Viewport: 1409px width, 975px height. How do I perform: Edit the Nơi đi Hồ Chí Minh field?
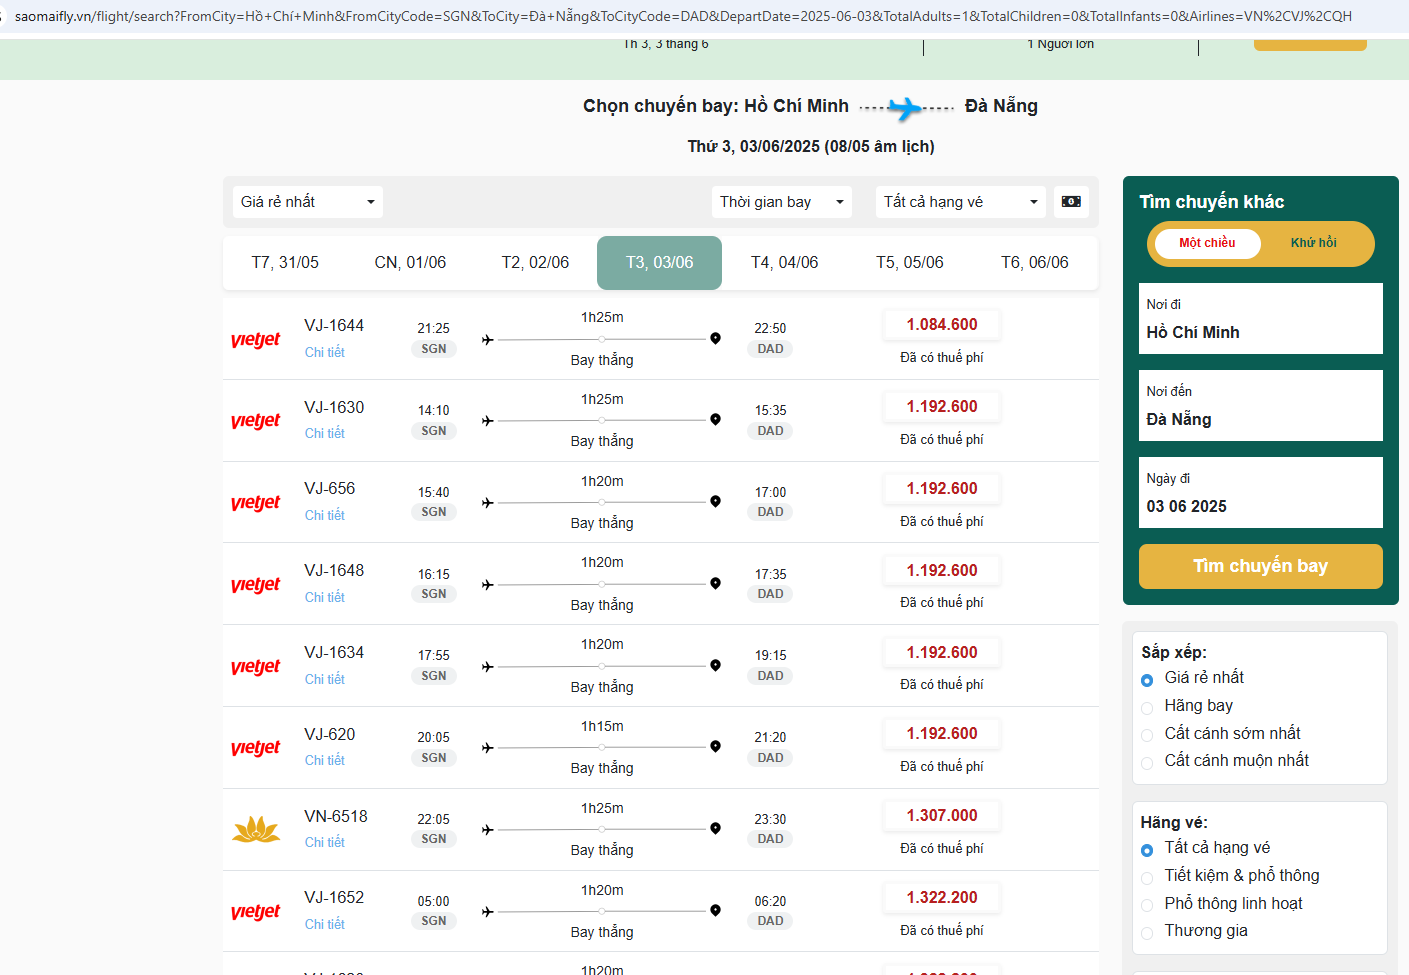[1260, 319]
